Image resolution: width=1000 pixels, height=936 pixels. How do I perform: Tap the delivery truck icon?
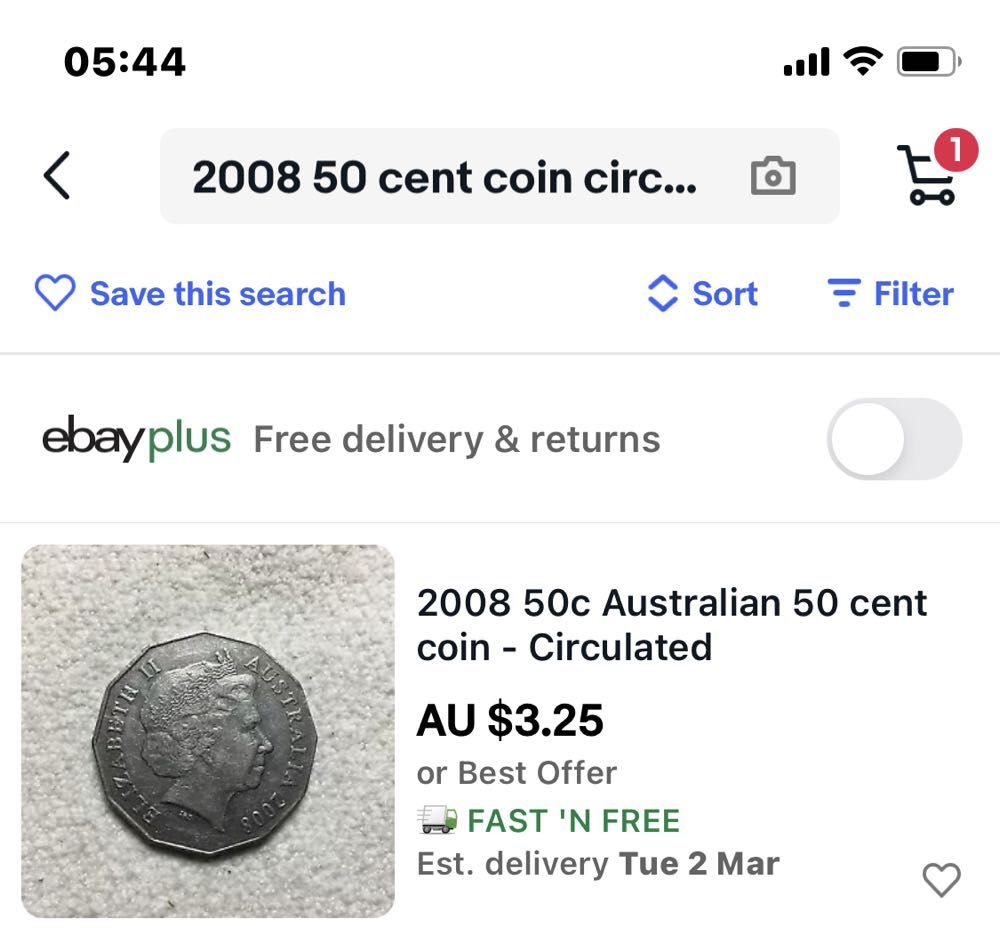coord(437,821)
